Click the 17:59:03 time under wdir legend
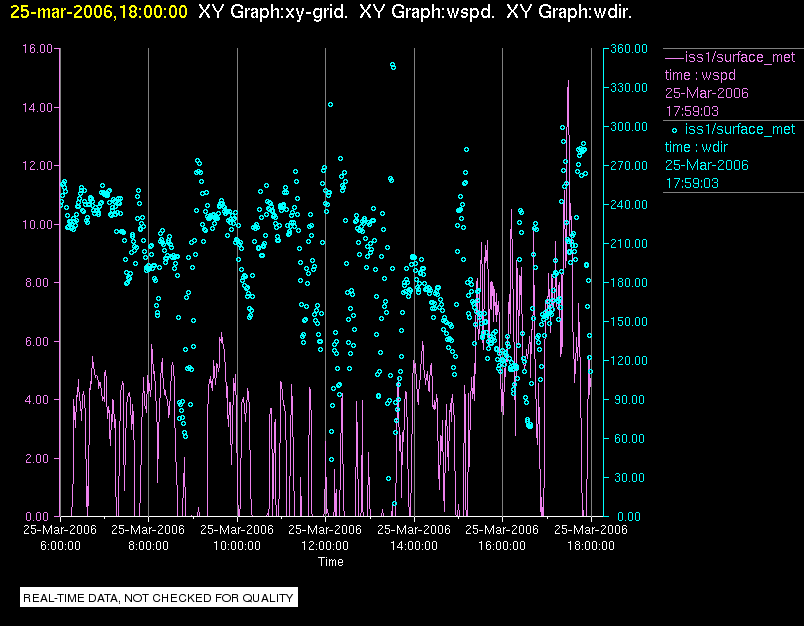 [x=692, y=183]
